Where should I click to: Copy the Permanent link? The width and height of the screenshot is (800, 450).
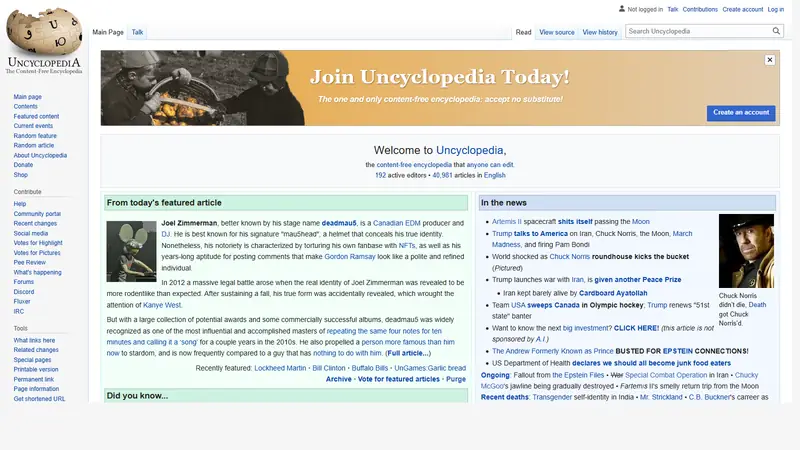[x=34, y=380]
